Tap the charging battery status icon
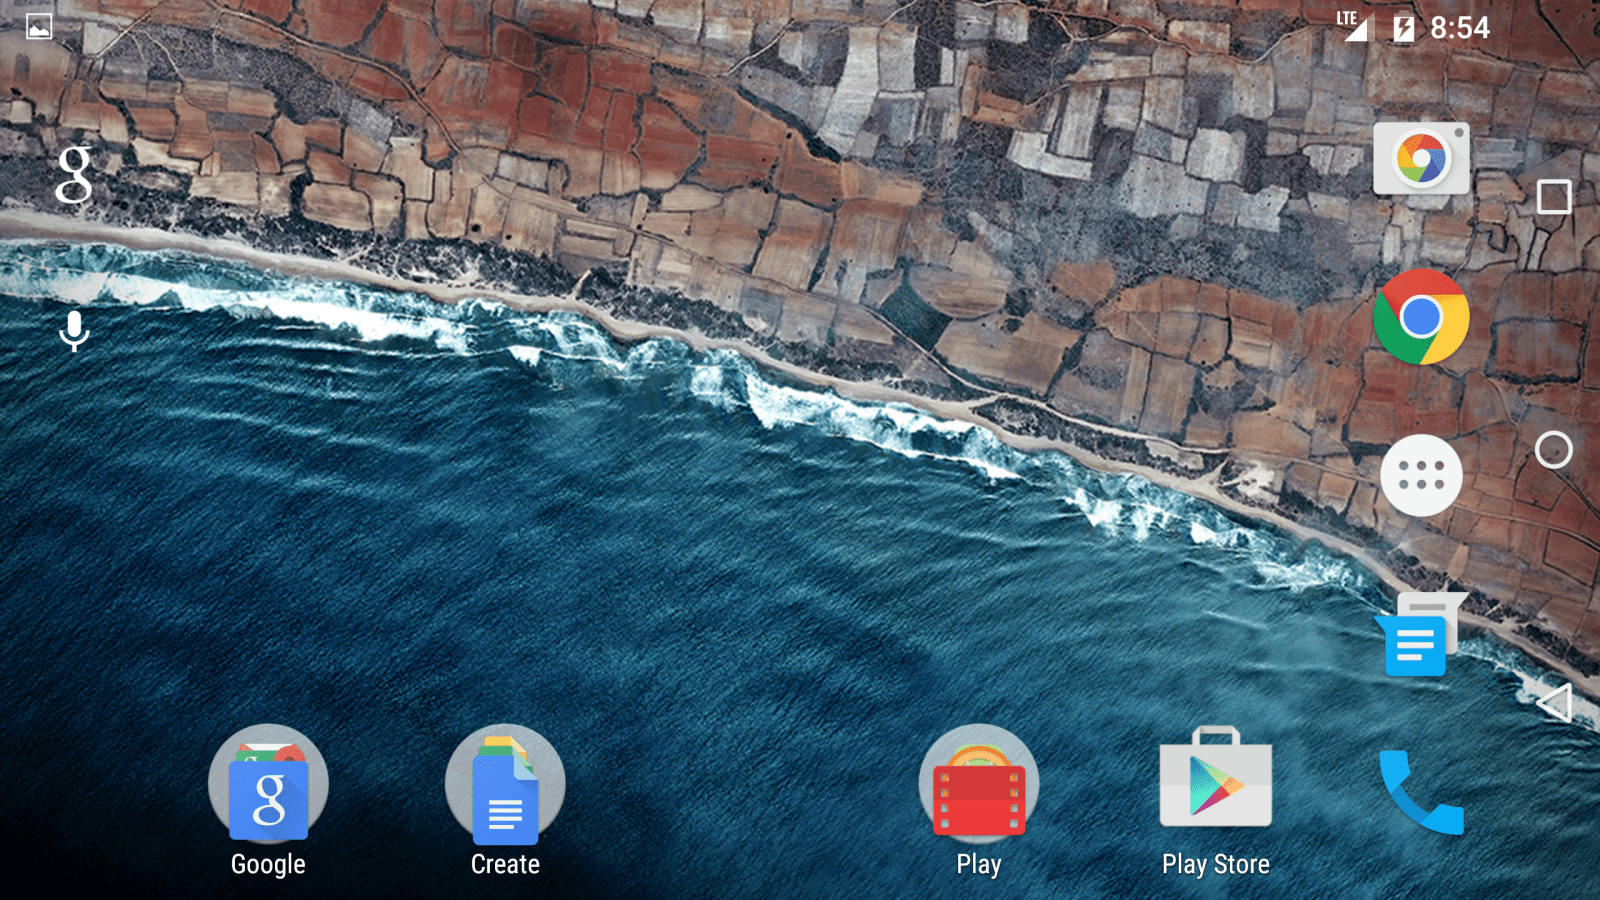This screenshot has width=1600, height=900. (x=1404, y=28)
